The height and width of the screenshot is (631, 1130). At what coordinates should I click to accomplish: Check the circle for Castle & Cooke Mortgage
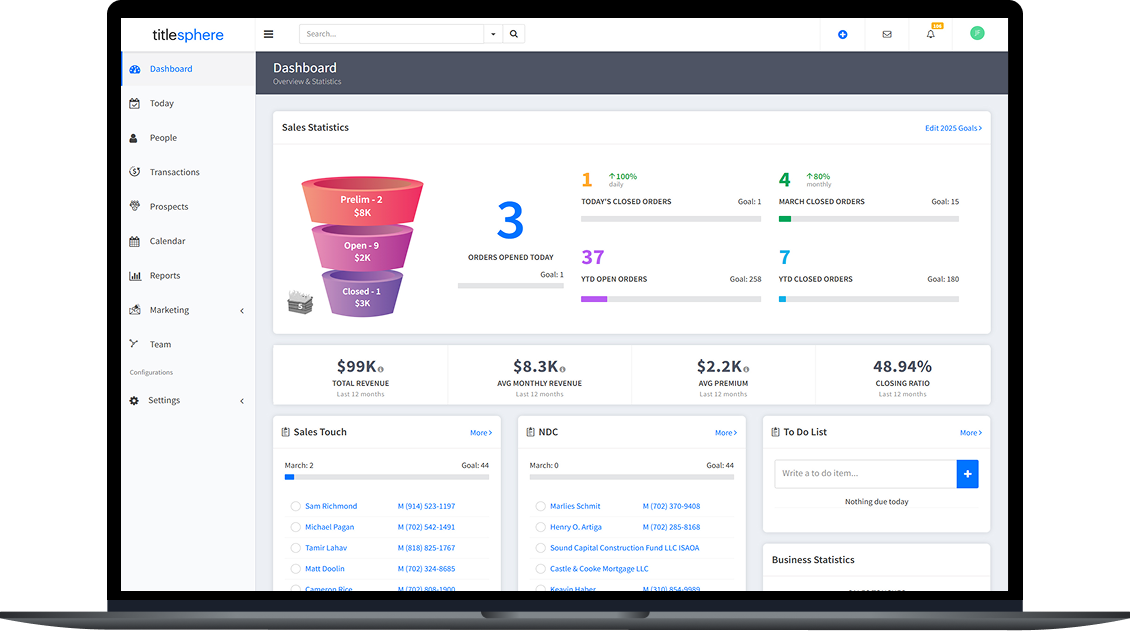click(540, 569)
